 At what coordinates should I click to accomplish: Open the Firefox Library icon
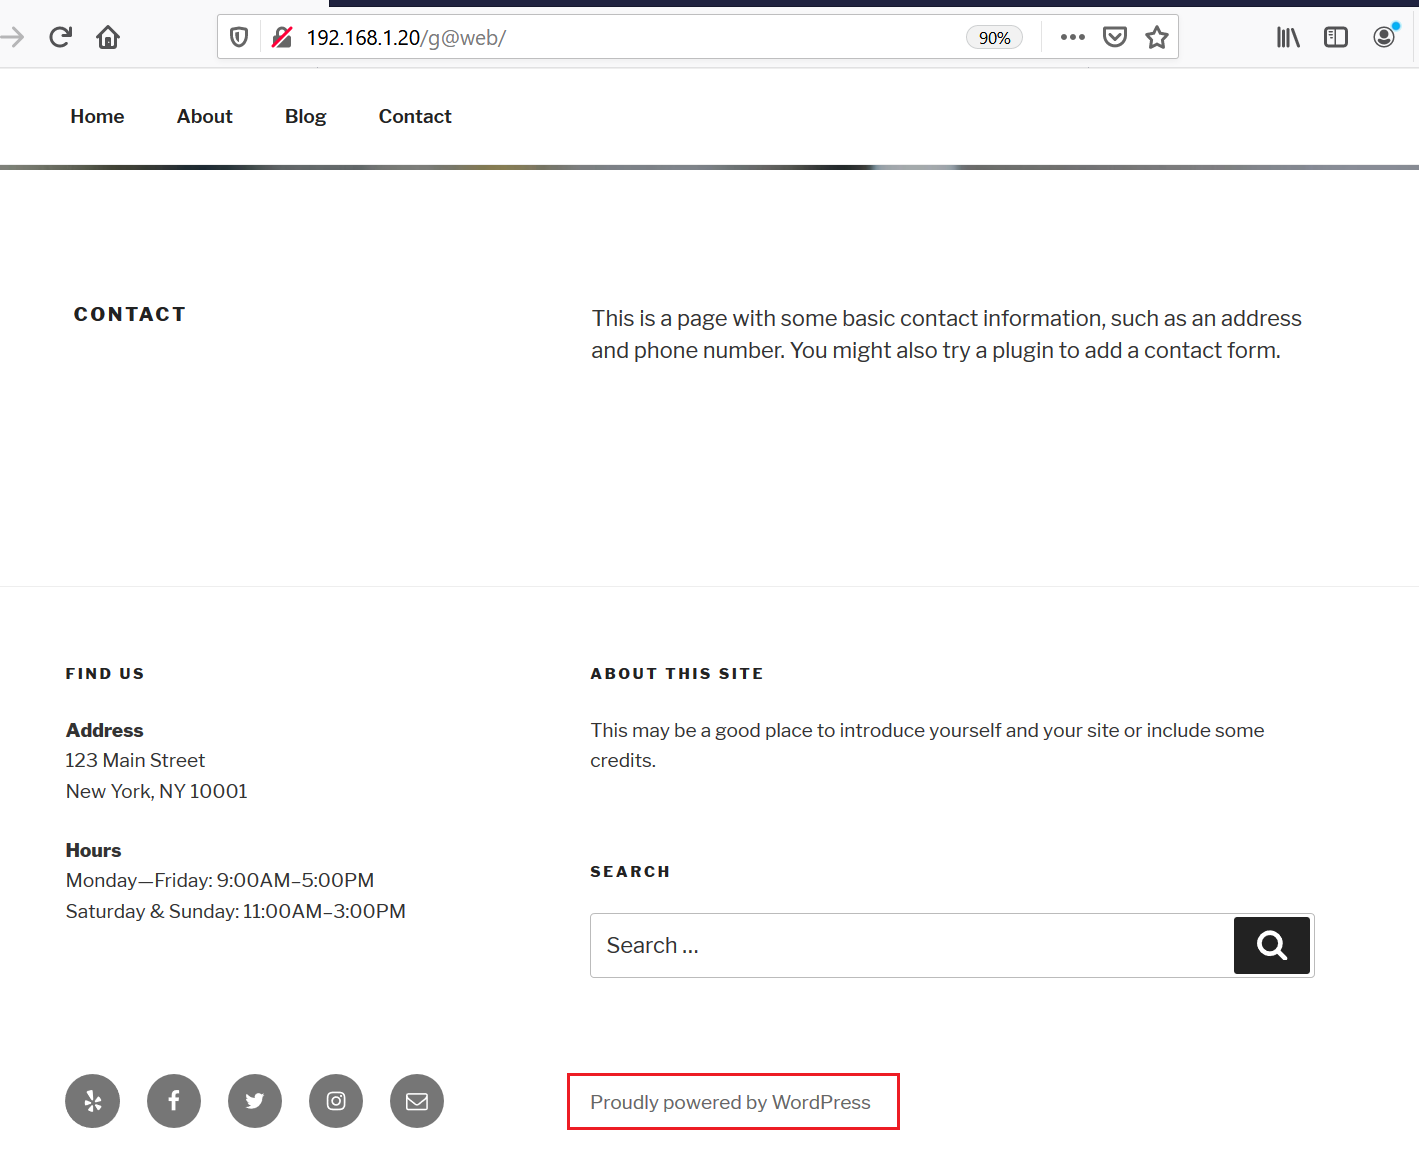coord(1288,38)
